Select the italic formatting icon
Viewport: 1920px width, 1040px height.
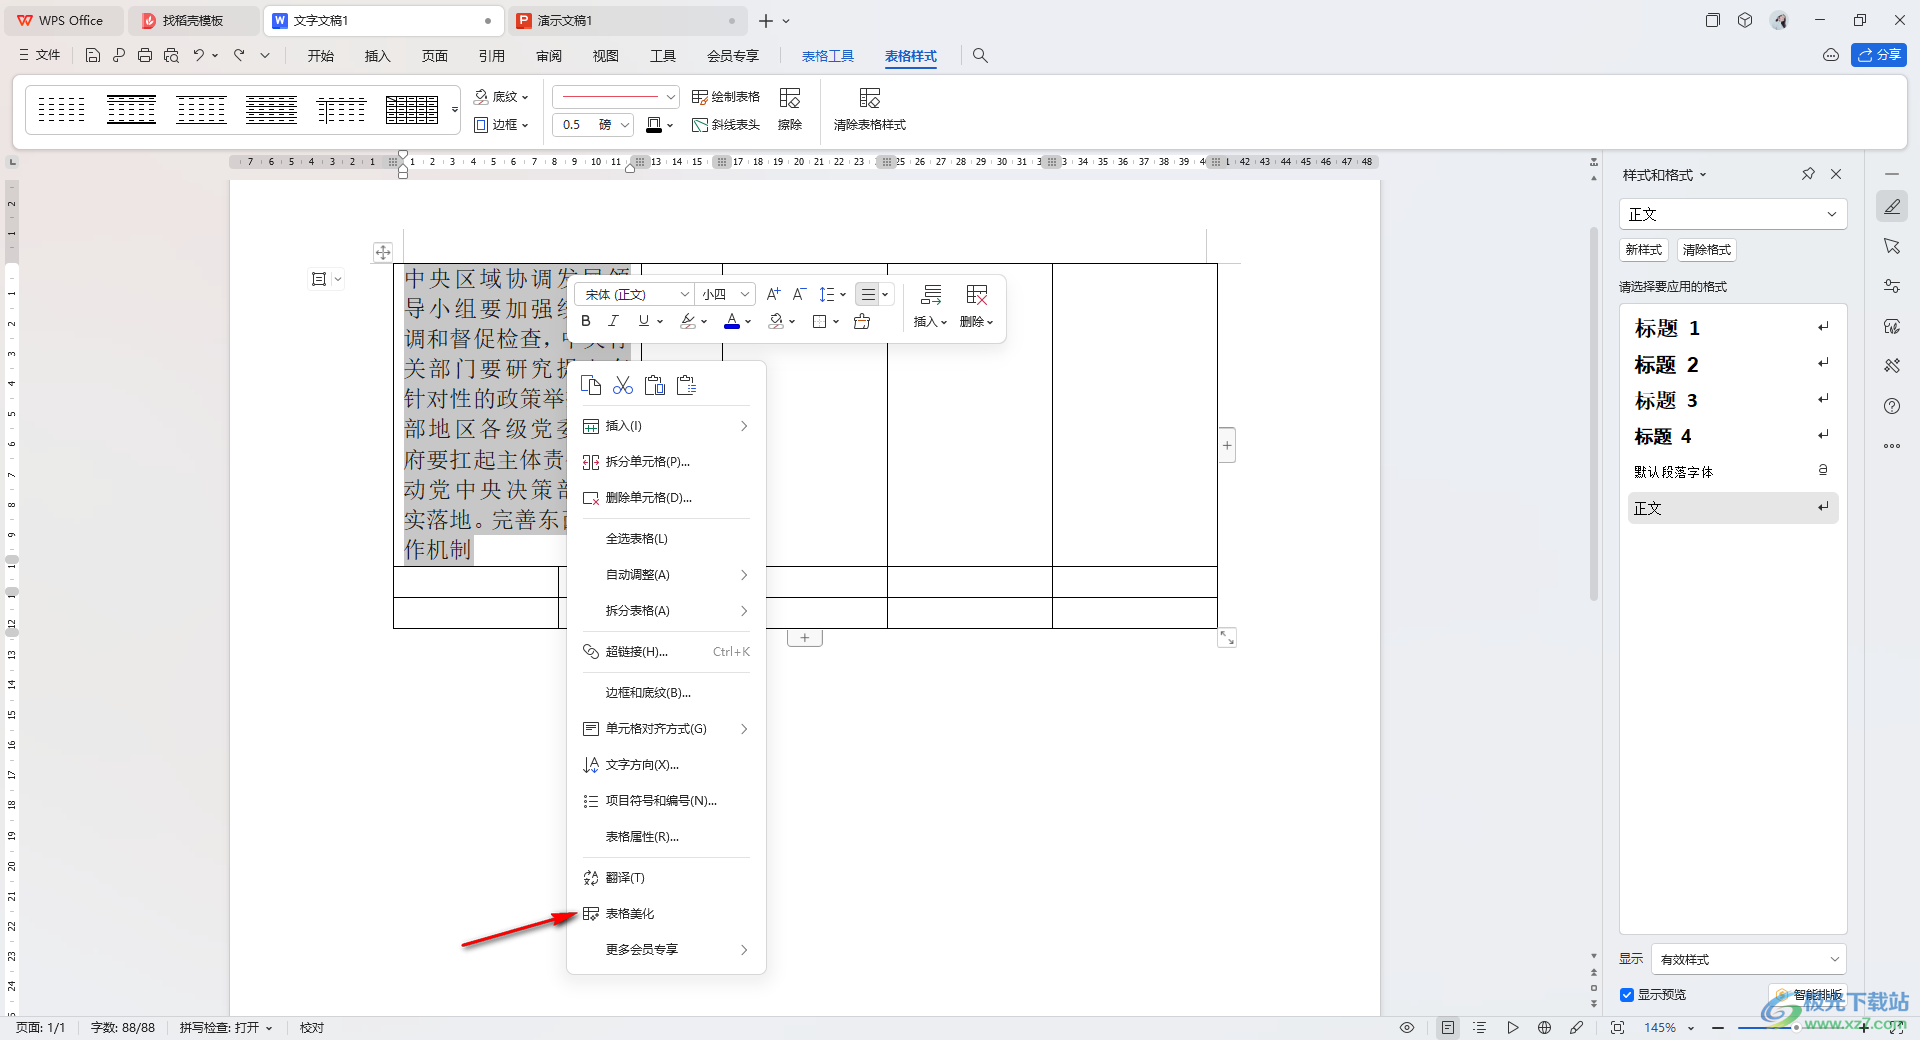point(613,321)
